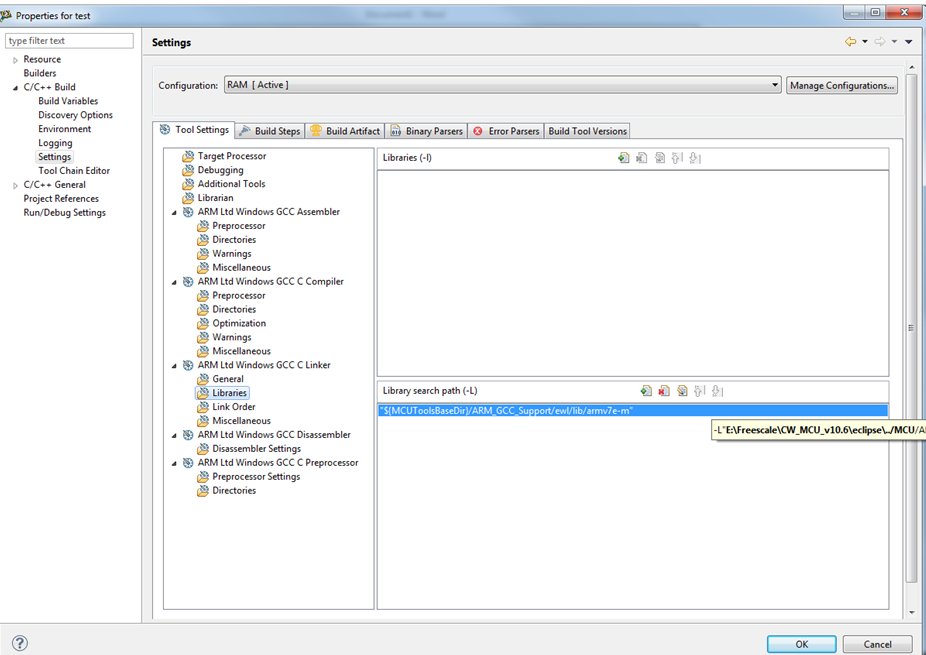
Task: Select Builders in the left tree
Action: point(40,73)
